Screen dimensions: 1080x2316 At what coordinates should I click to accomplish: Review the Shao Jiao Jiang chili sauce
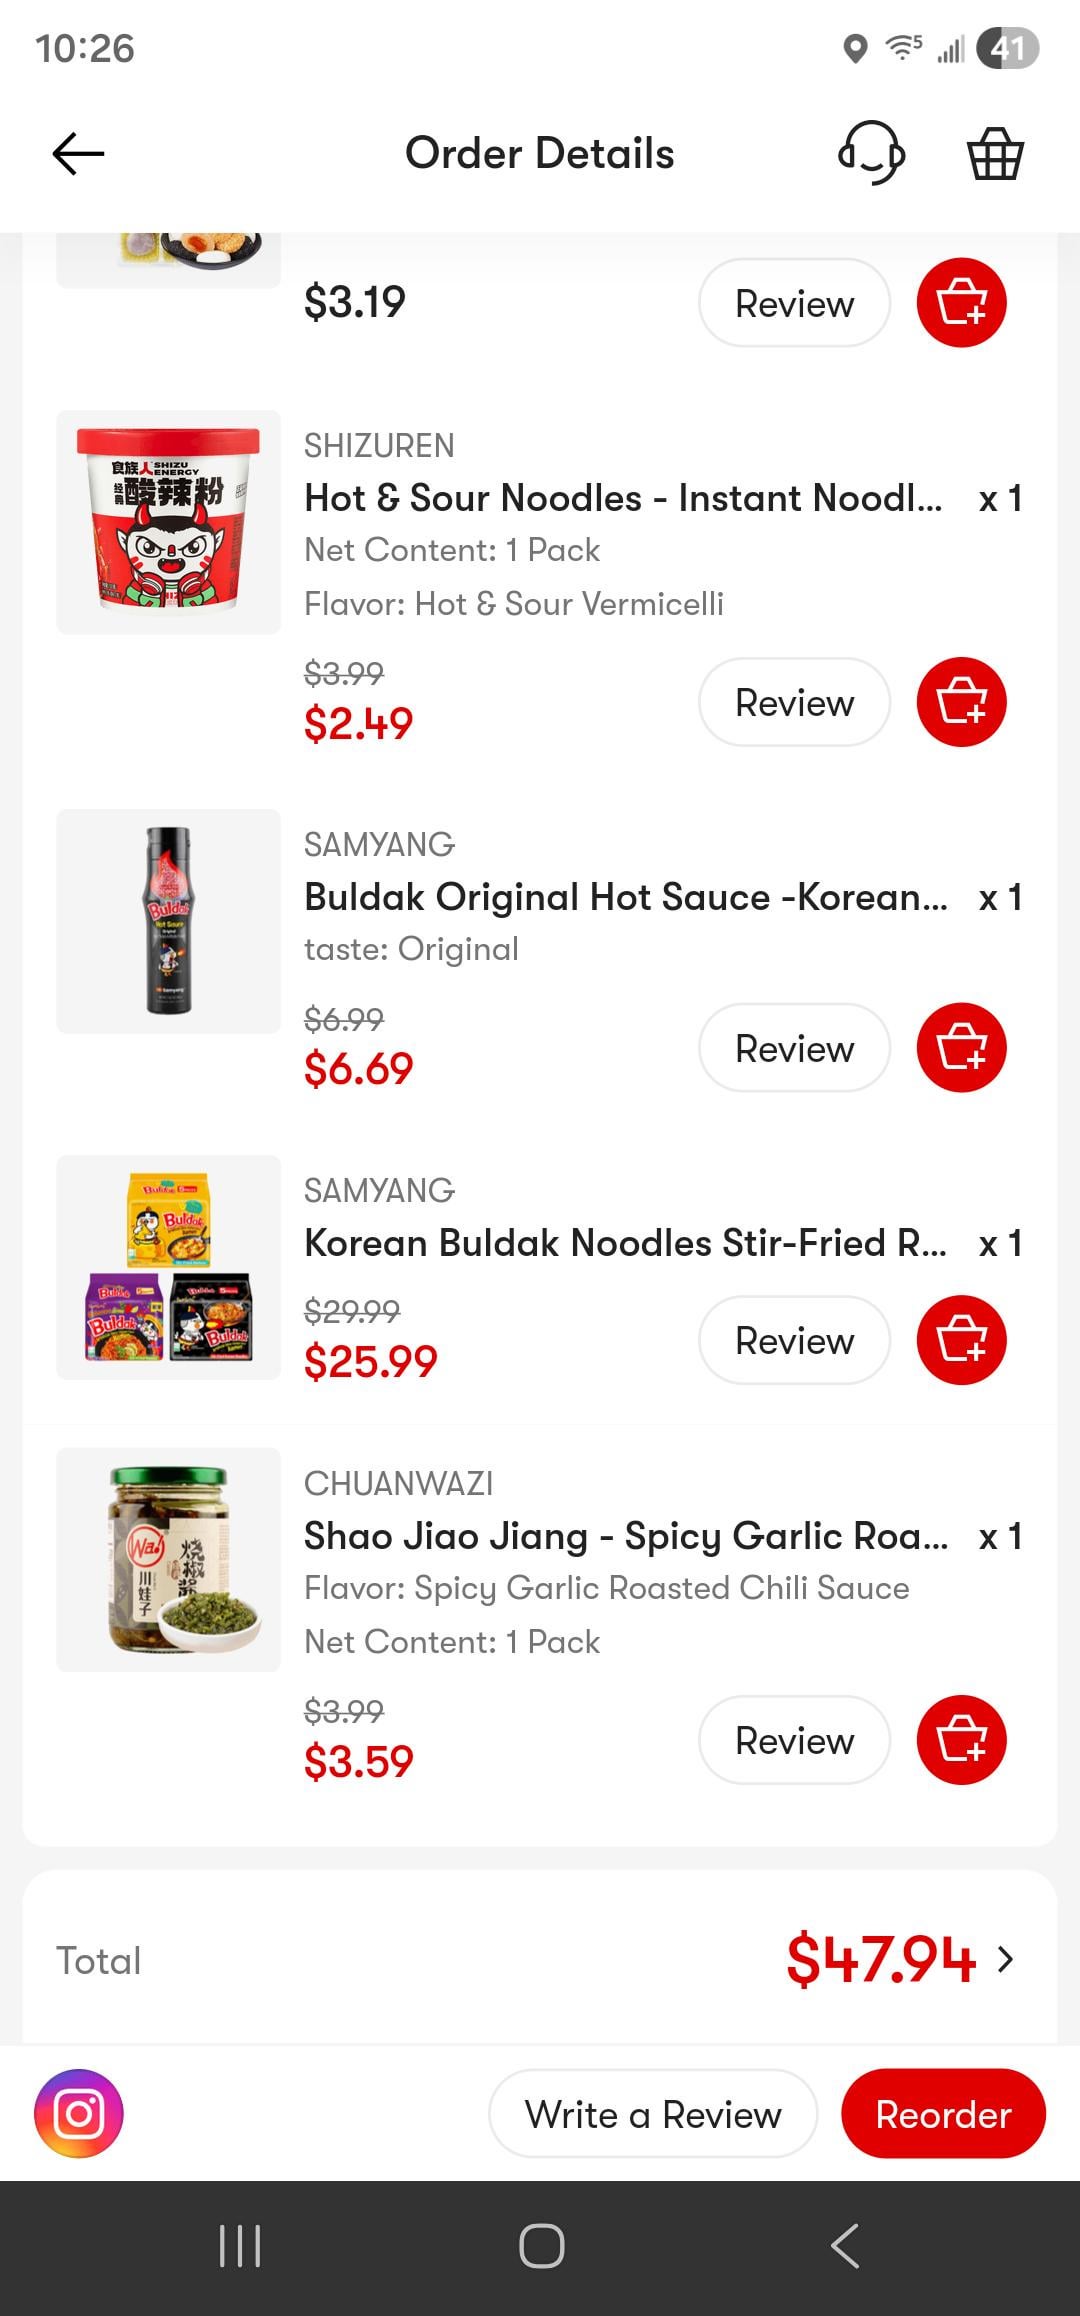[x=794, y=1740]
